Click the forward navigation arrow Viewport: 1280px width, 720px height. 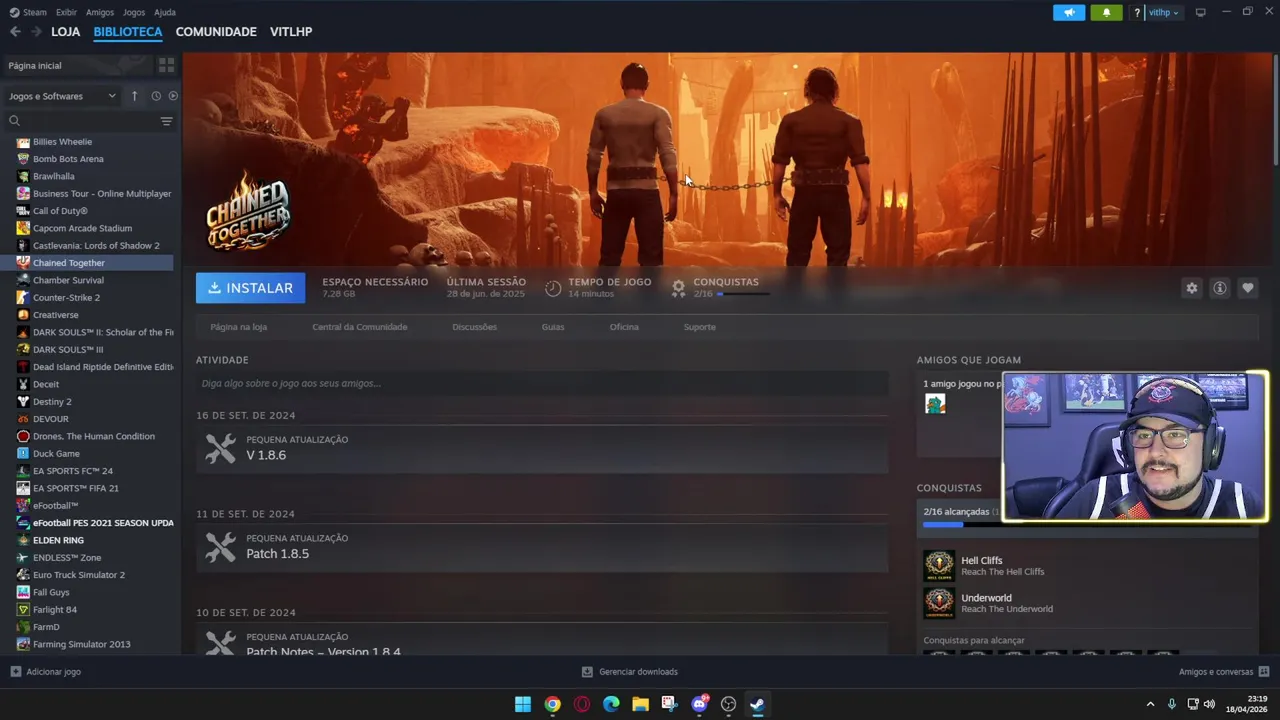click(36, 32)
